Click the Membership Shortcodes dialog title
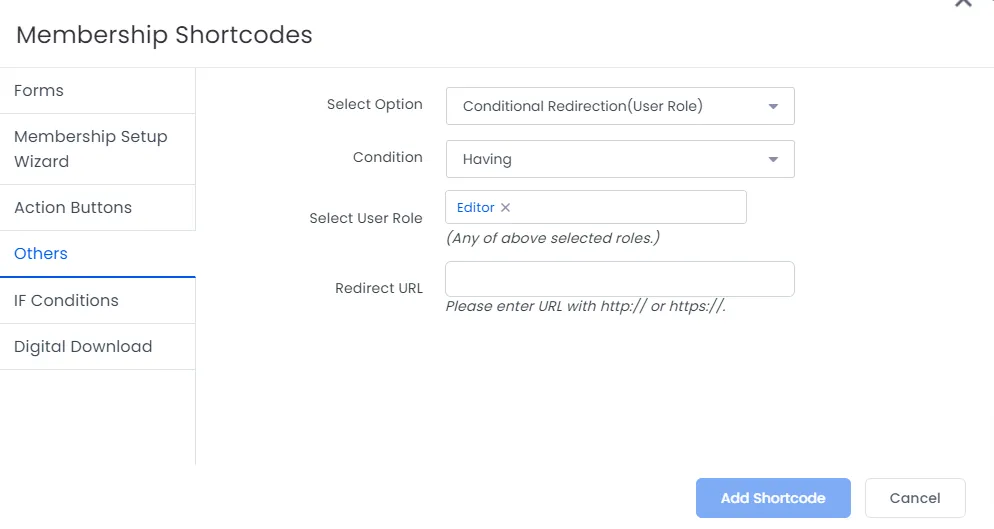The image size is (994, 529). 164,35
